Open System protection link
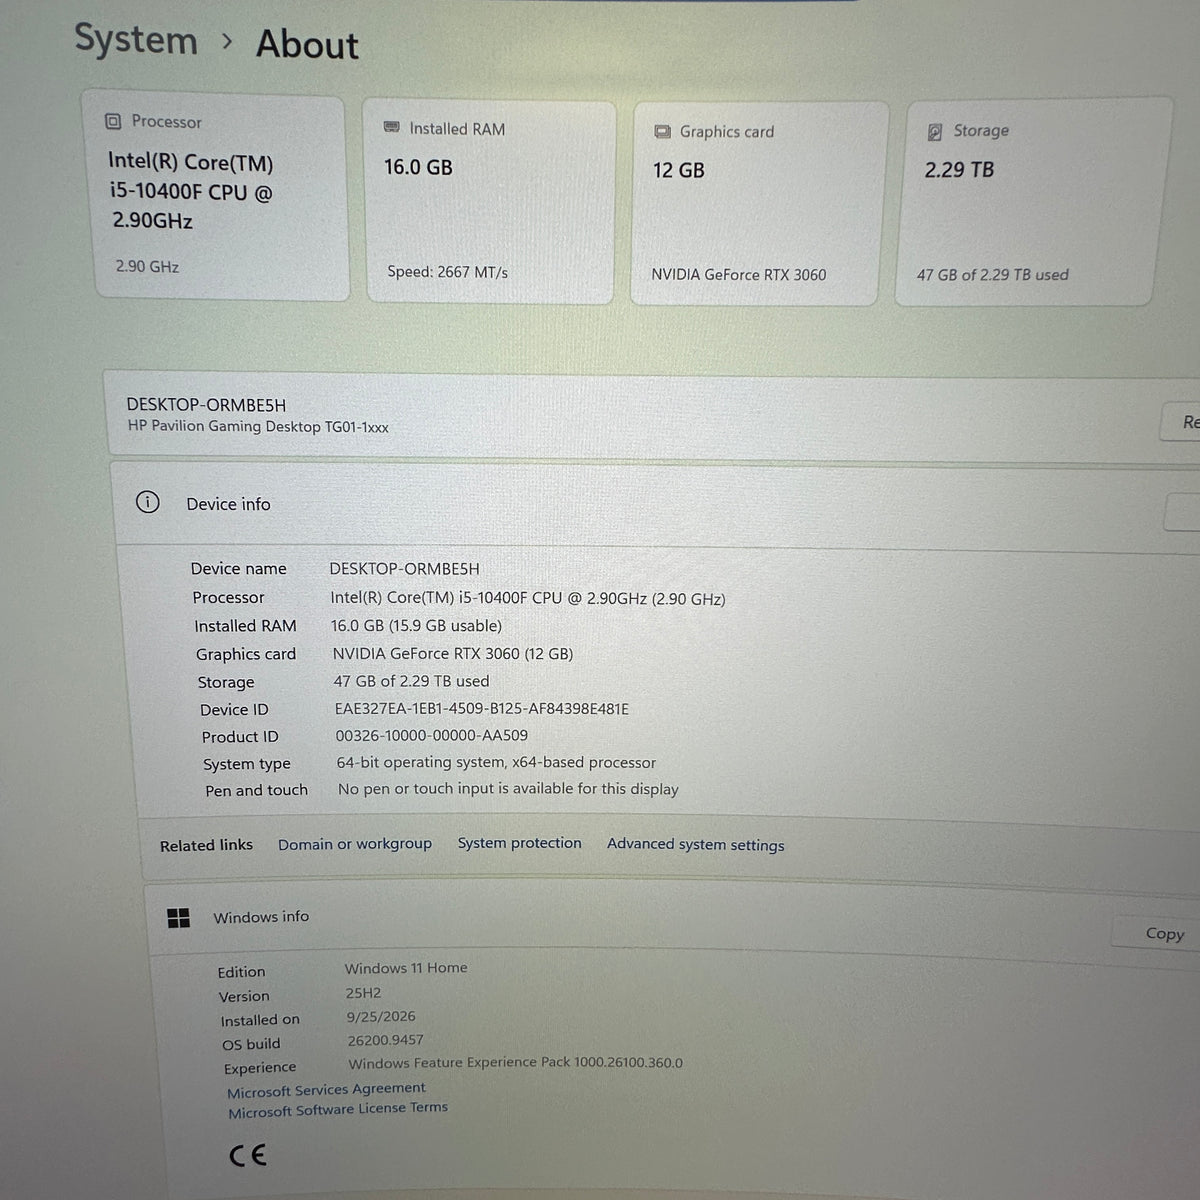The image size is (1200, 1200). pyautogui.click(x=519, y=843)
